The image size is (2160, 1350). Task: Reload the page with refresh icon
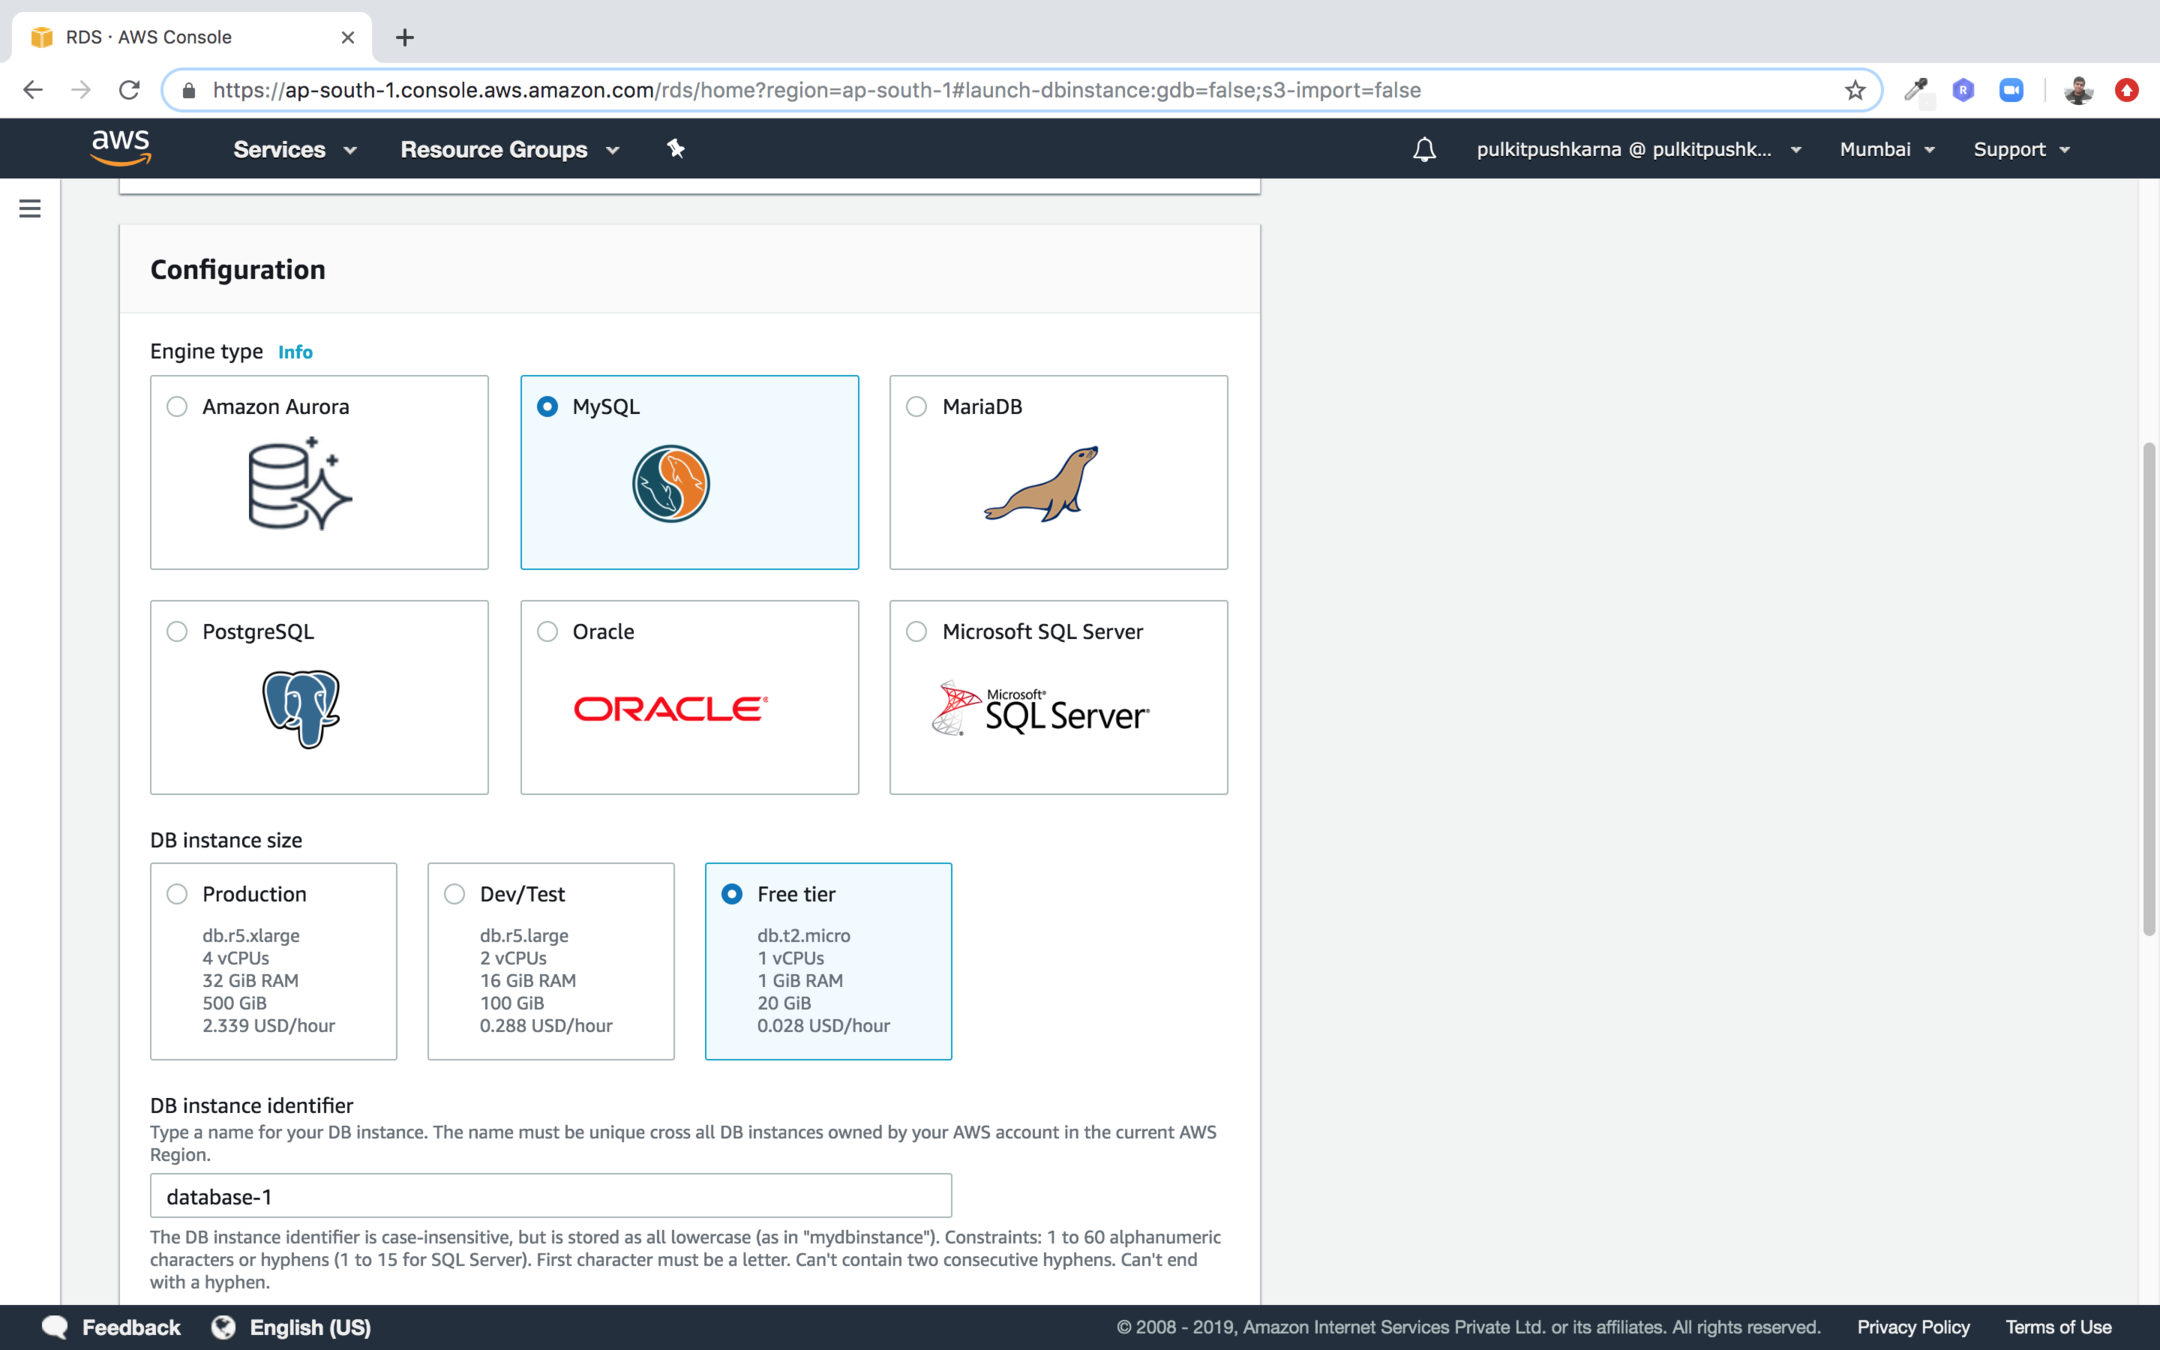pyautogui.click(x=129, y=90)
